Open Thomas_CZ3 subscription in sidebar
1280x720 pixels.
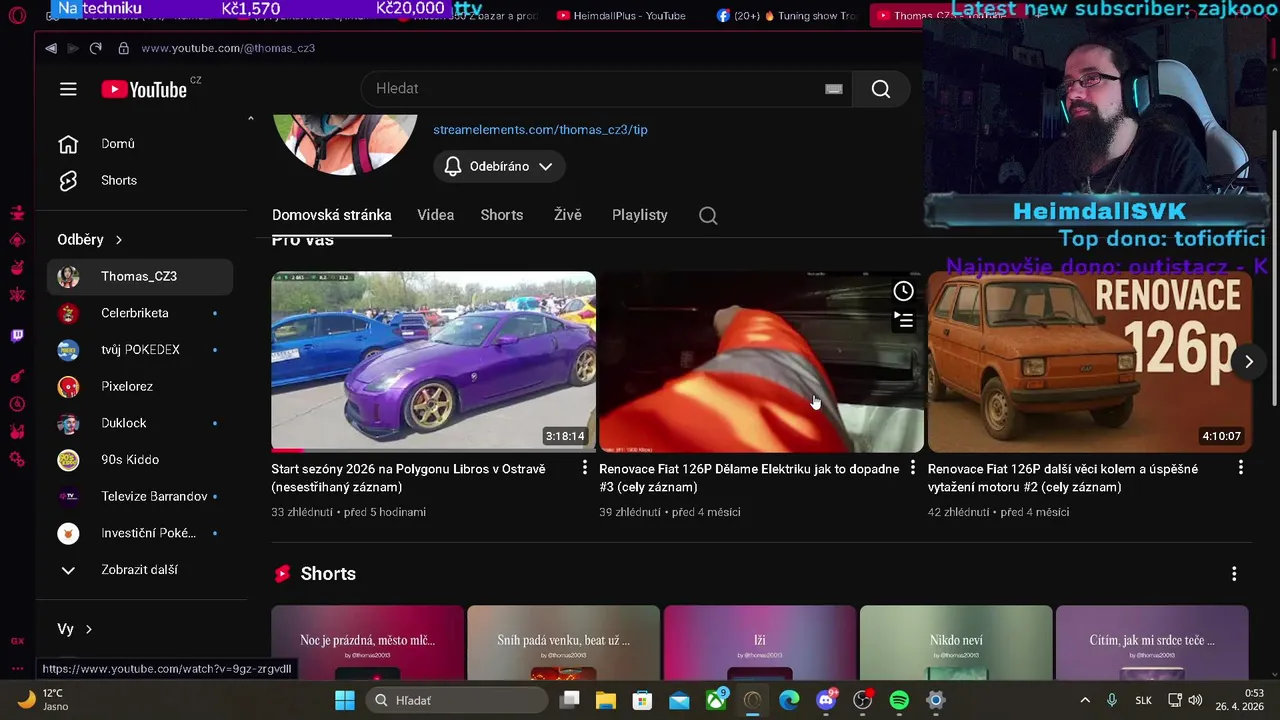click(141, 277)
